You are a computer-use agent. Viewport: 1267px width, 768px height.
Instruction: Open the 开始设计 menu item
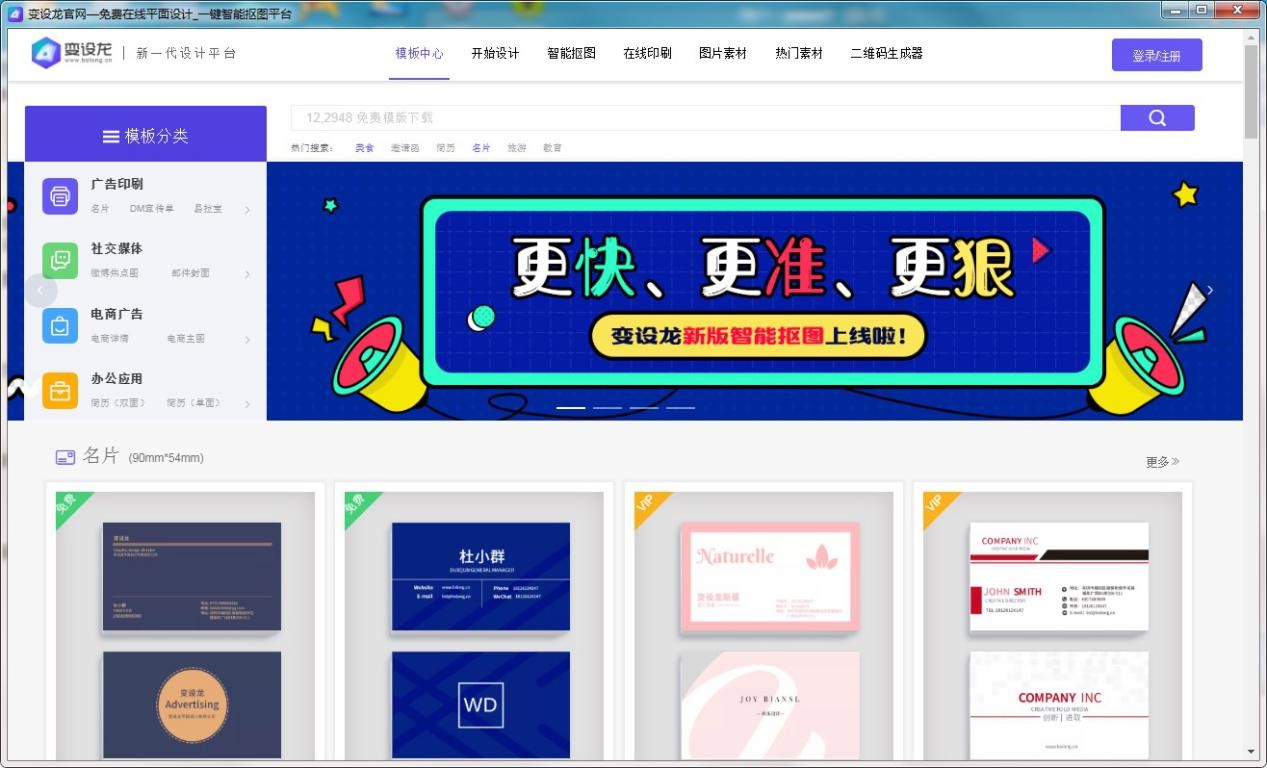(x=495, y=54)
